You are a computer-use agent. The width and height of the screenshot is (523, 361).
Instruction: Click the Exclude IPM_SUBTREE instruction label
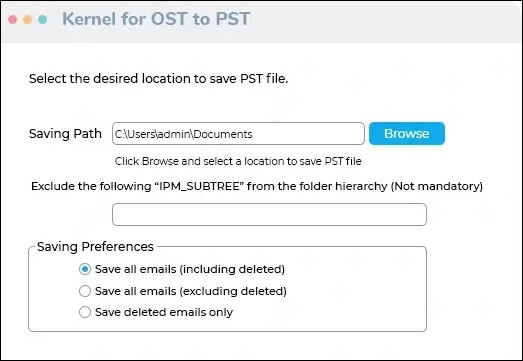click(x=257, y=186)
